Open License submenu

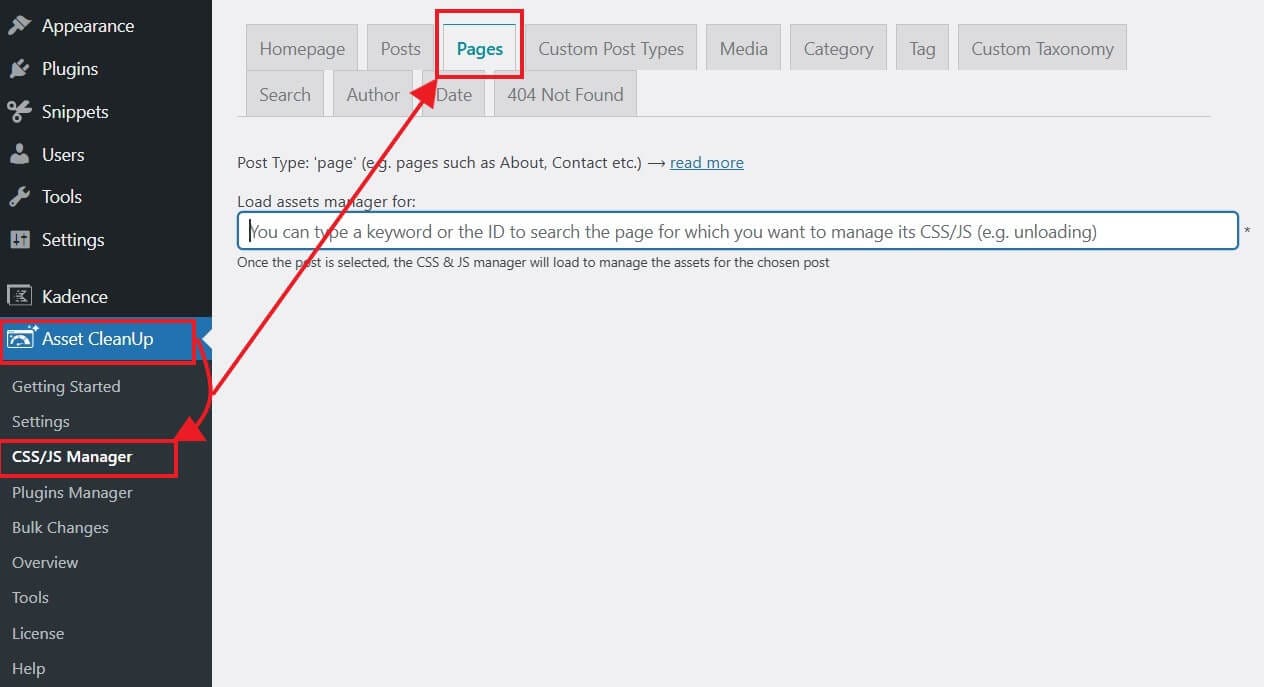38,634
